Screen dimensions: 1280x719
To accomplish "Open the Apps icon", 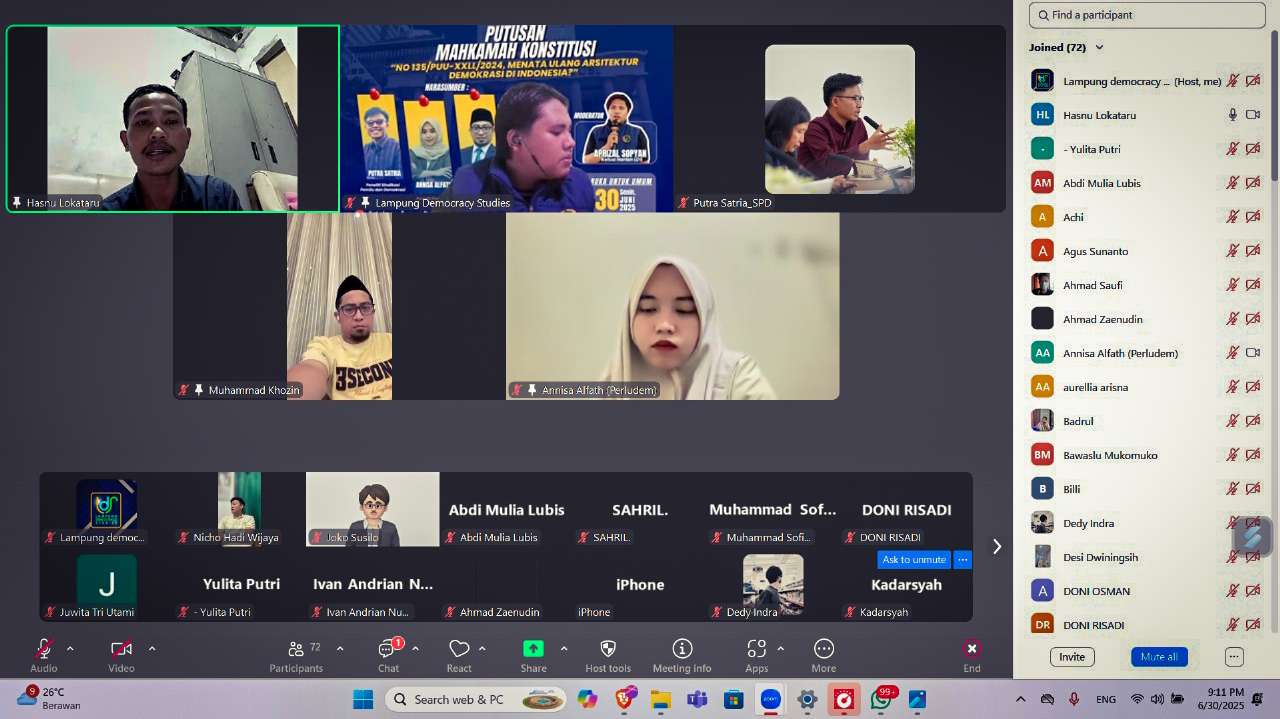I will (x=757, y=649).
